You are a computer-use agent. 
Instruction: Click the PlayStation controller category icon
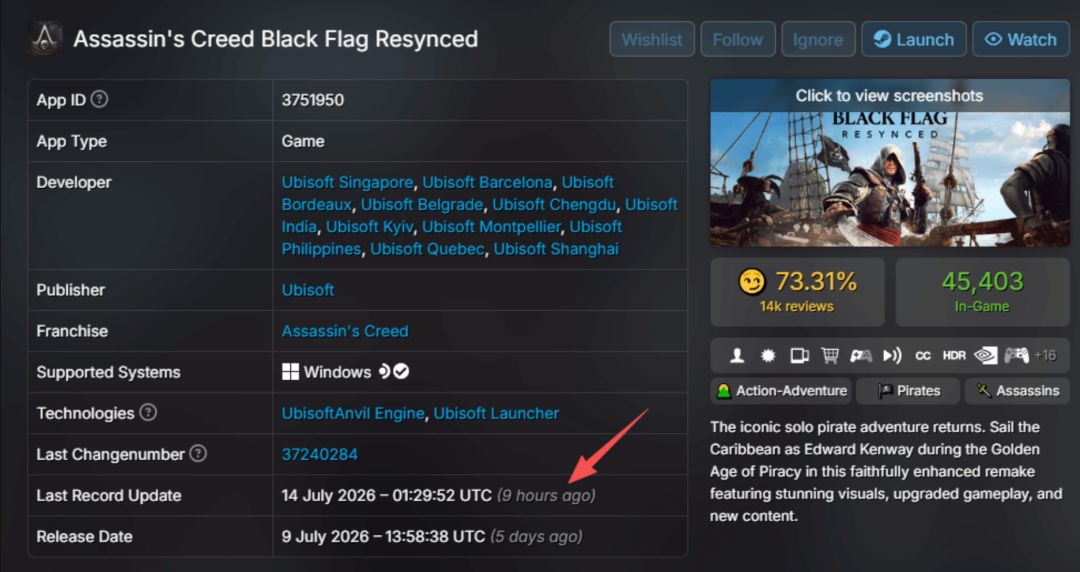(x=1016, y=356)
